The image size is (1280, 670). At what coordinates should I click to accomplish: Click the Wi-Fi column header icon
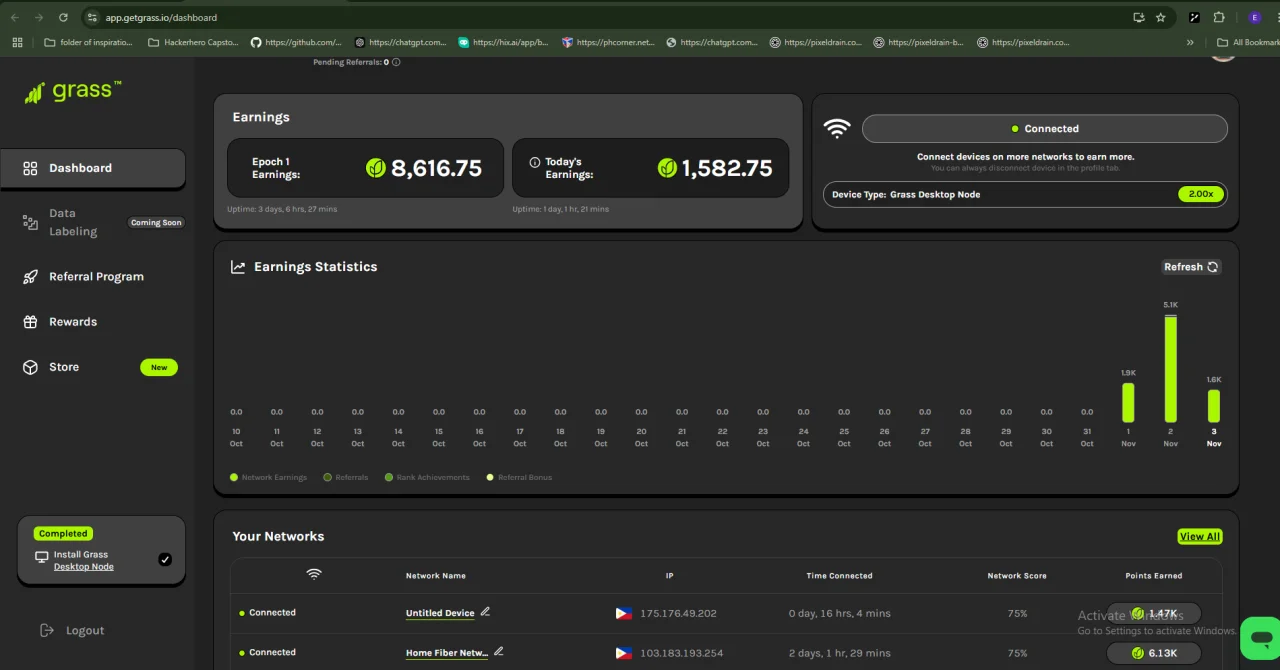click(314, 574)
